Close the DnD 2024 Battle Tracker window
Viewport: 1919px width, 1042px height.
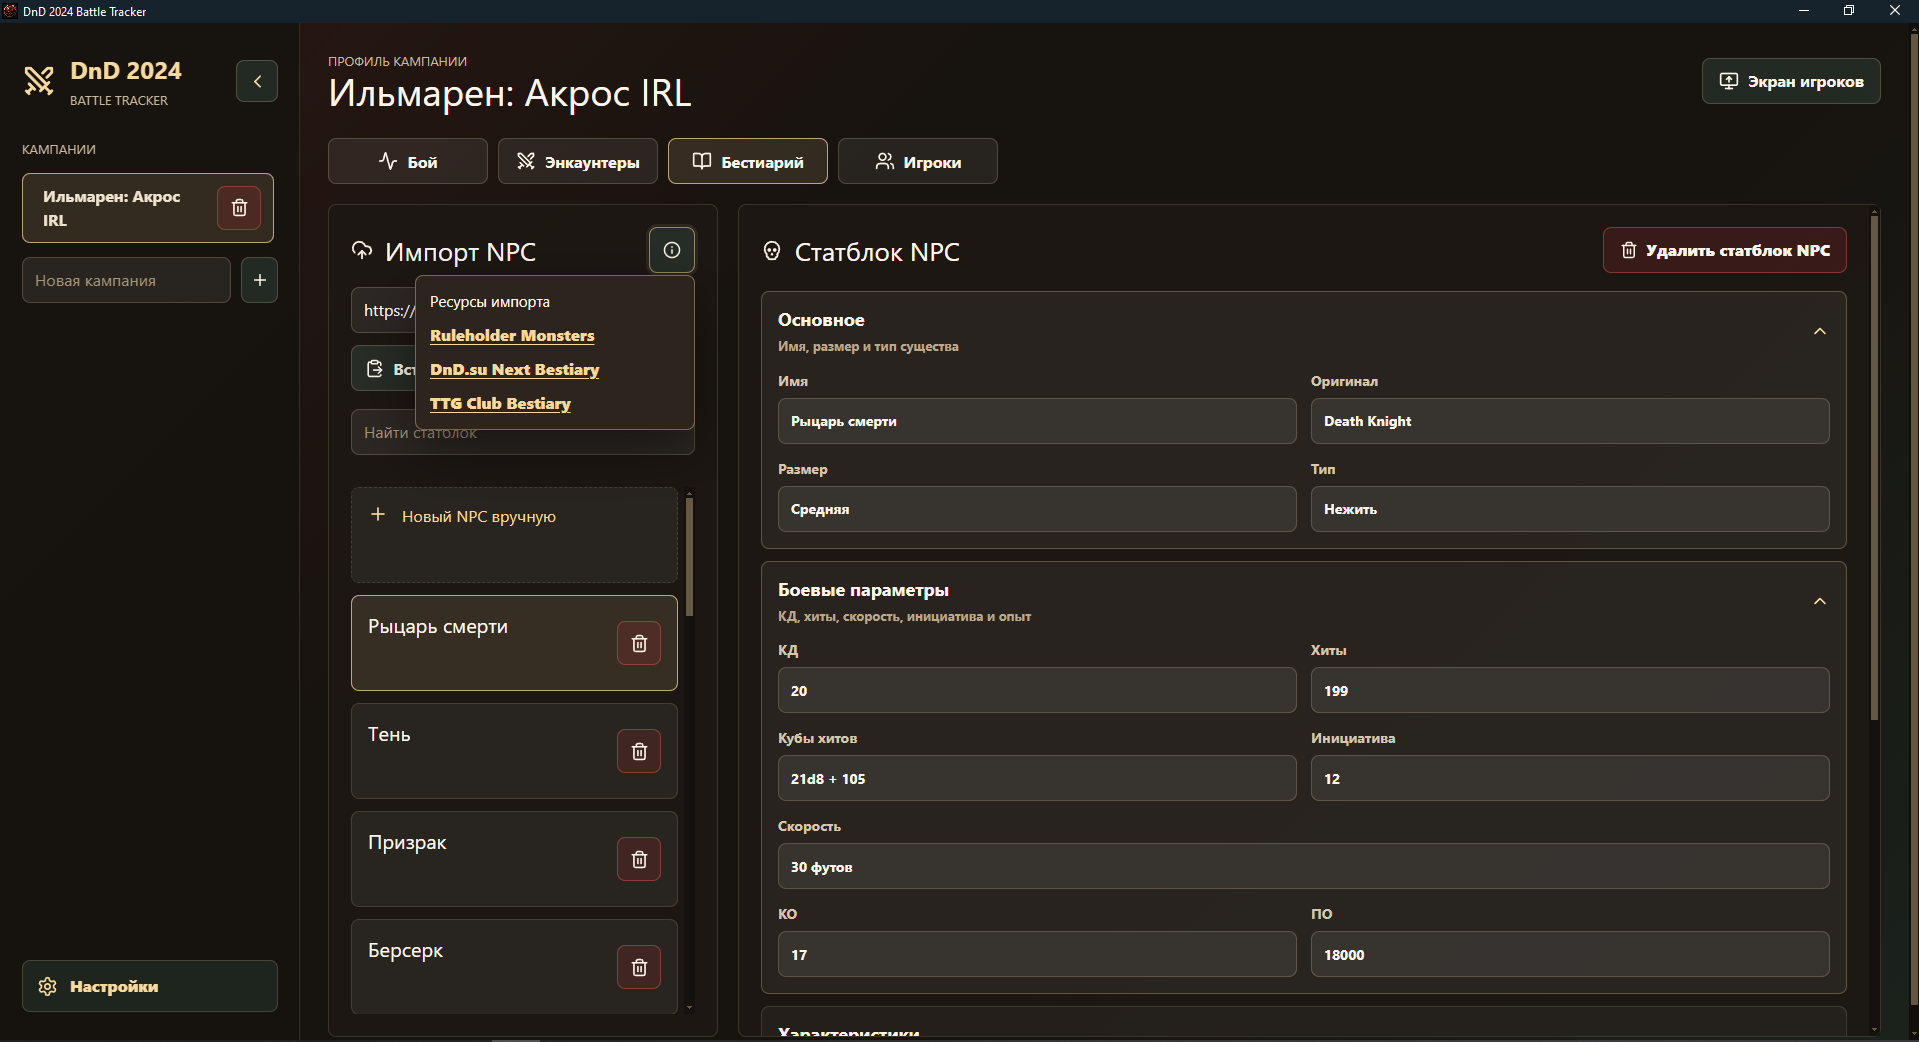(x=1895, y=11)
